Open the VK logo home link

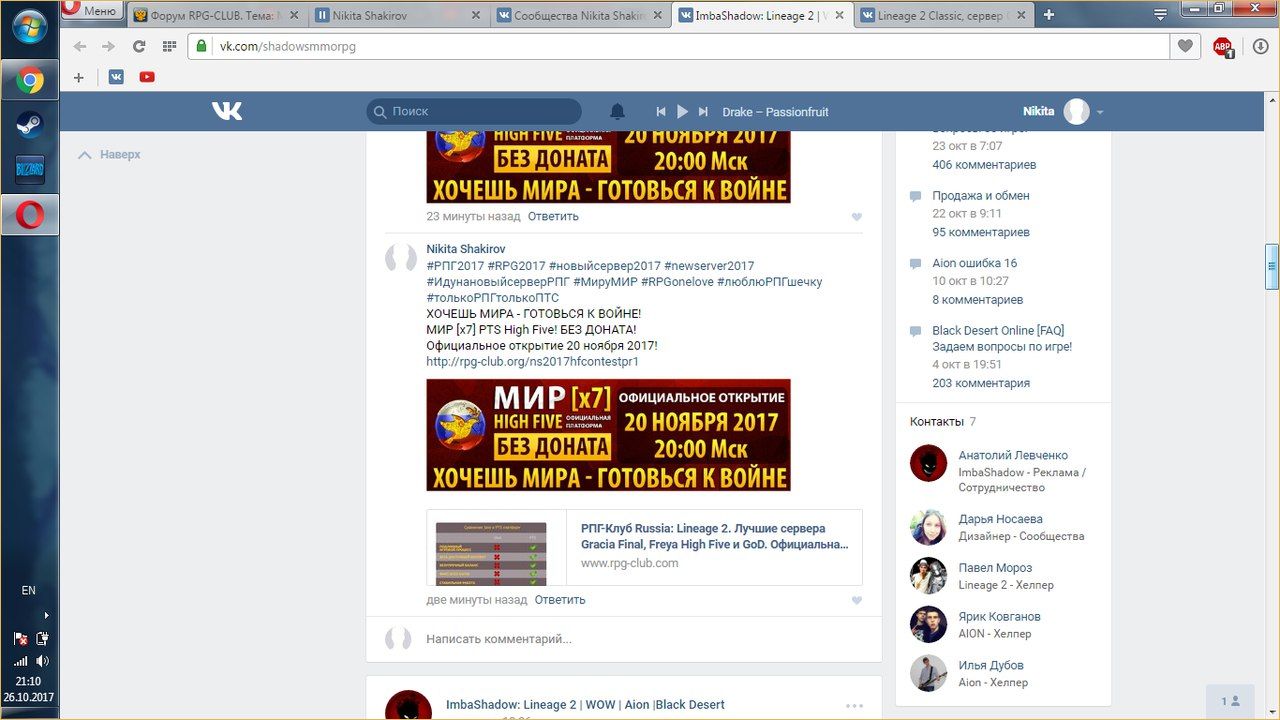[227, 111]
